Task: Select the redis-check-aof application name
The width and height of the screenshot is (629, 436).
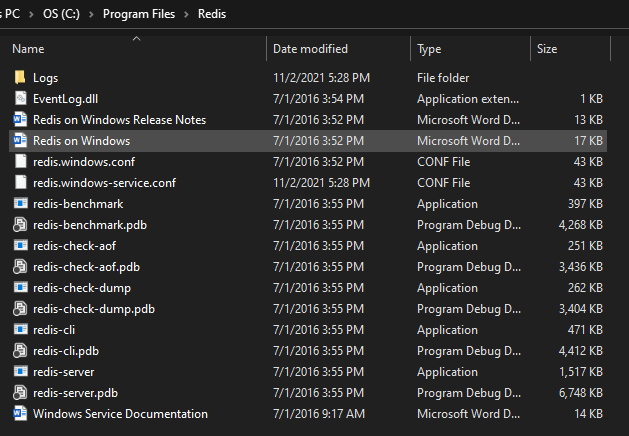Action: (74, 246)
